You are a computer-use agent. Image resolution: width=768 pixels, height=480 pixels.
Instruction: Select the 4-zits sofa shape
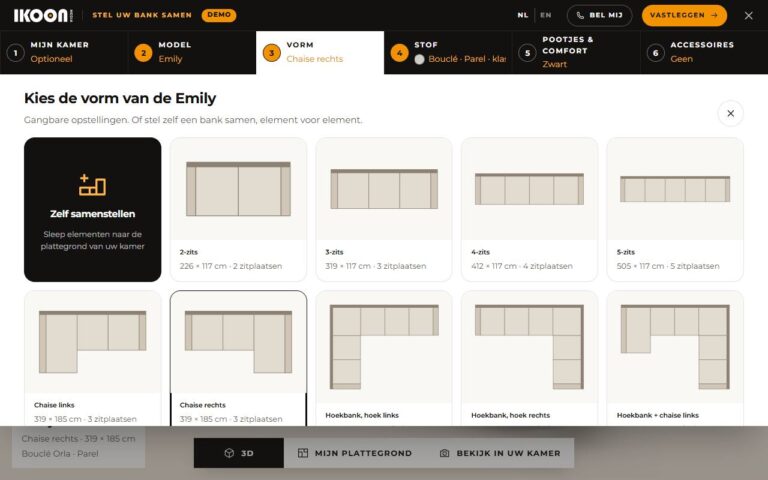[x=529, y=209]
